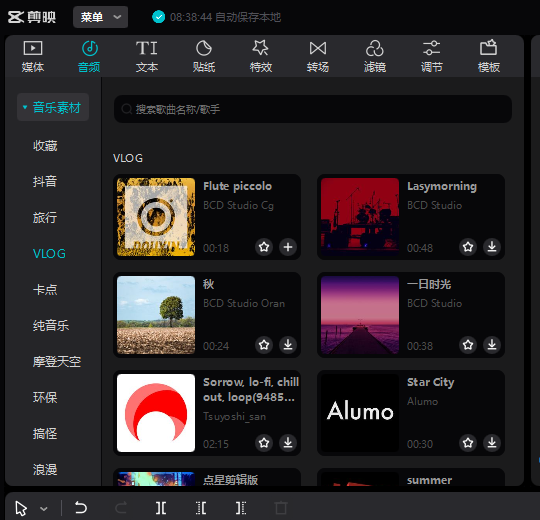
Task: Click the summer track title
Action: tap(429, 480)
